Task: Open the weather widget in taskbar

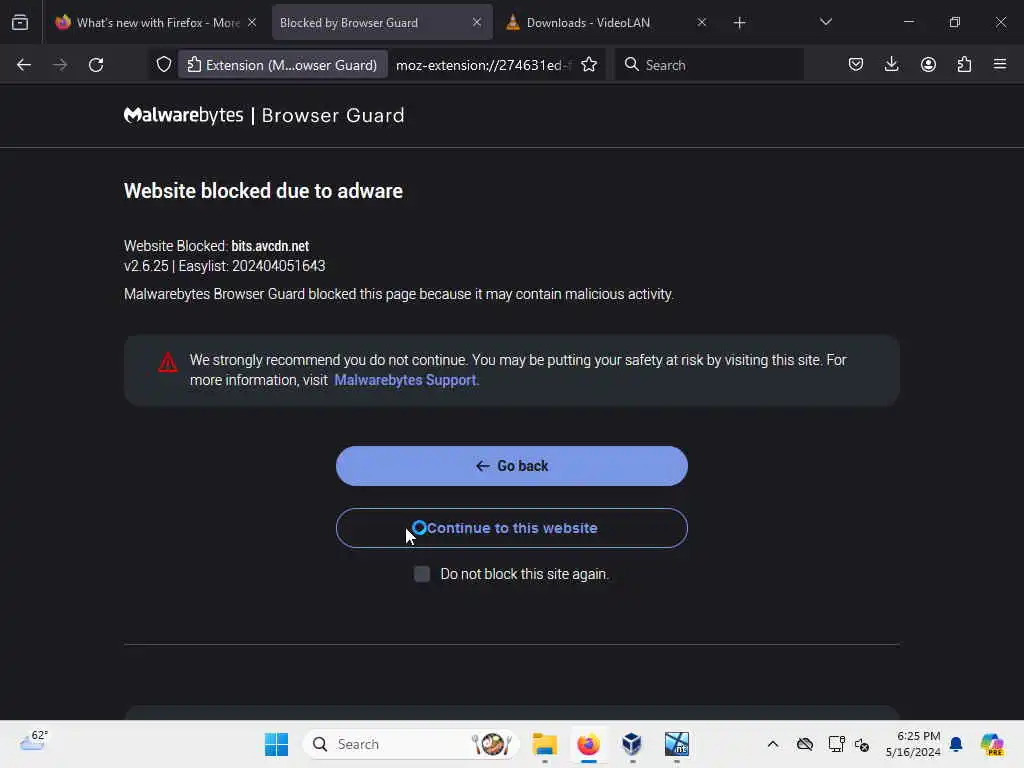Action: coord(34,741)
